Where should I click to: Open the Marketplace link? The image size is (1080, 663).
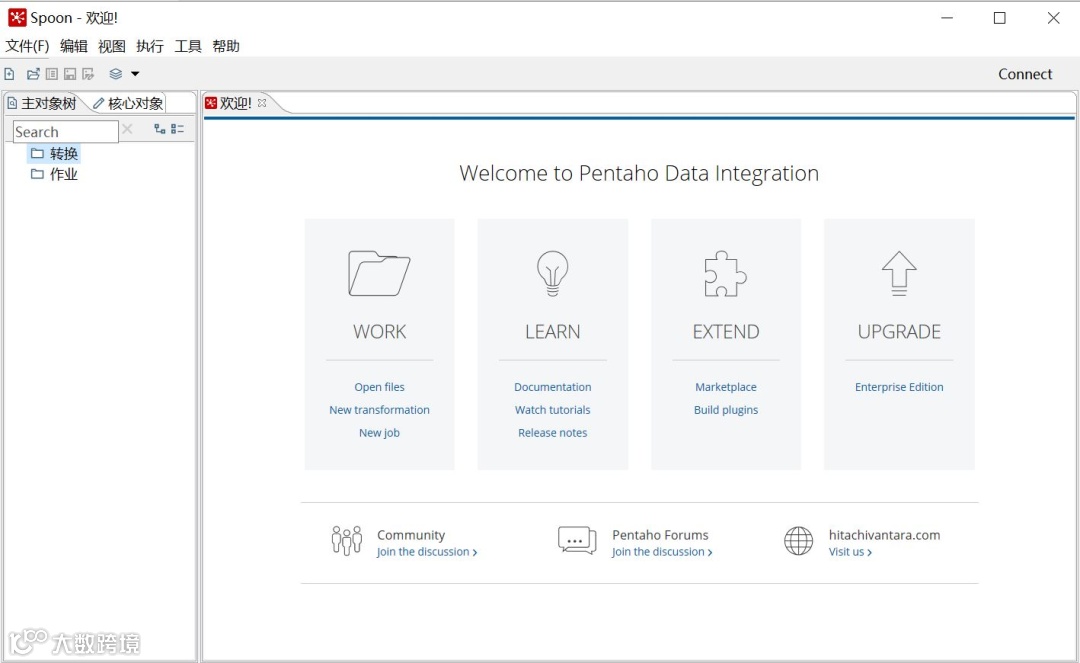coord(726,387)
